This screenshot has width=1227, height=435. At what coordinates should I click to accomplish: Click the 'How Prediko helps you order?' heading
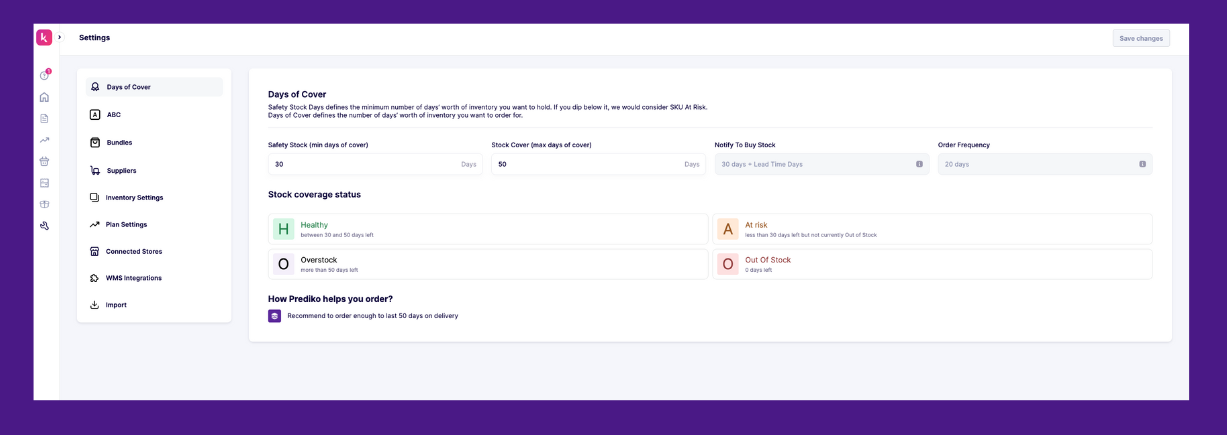point(330,299)
